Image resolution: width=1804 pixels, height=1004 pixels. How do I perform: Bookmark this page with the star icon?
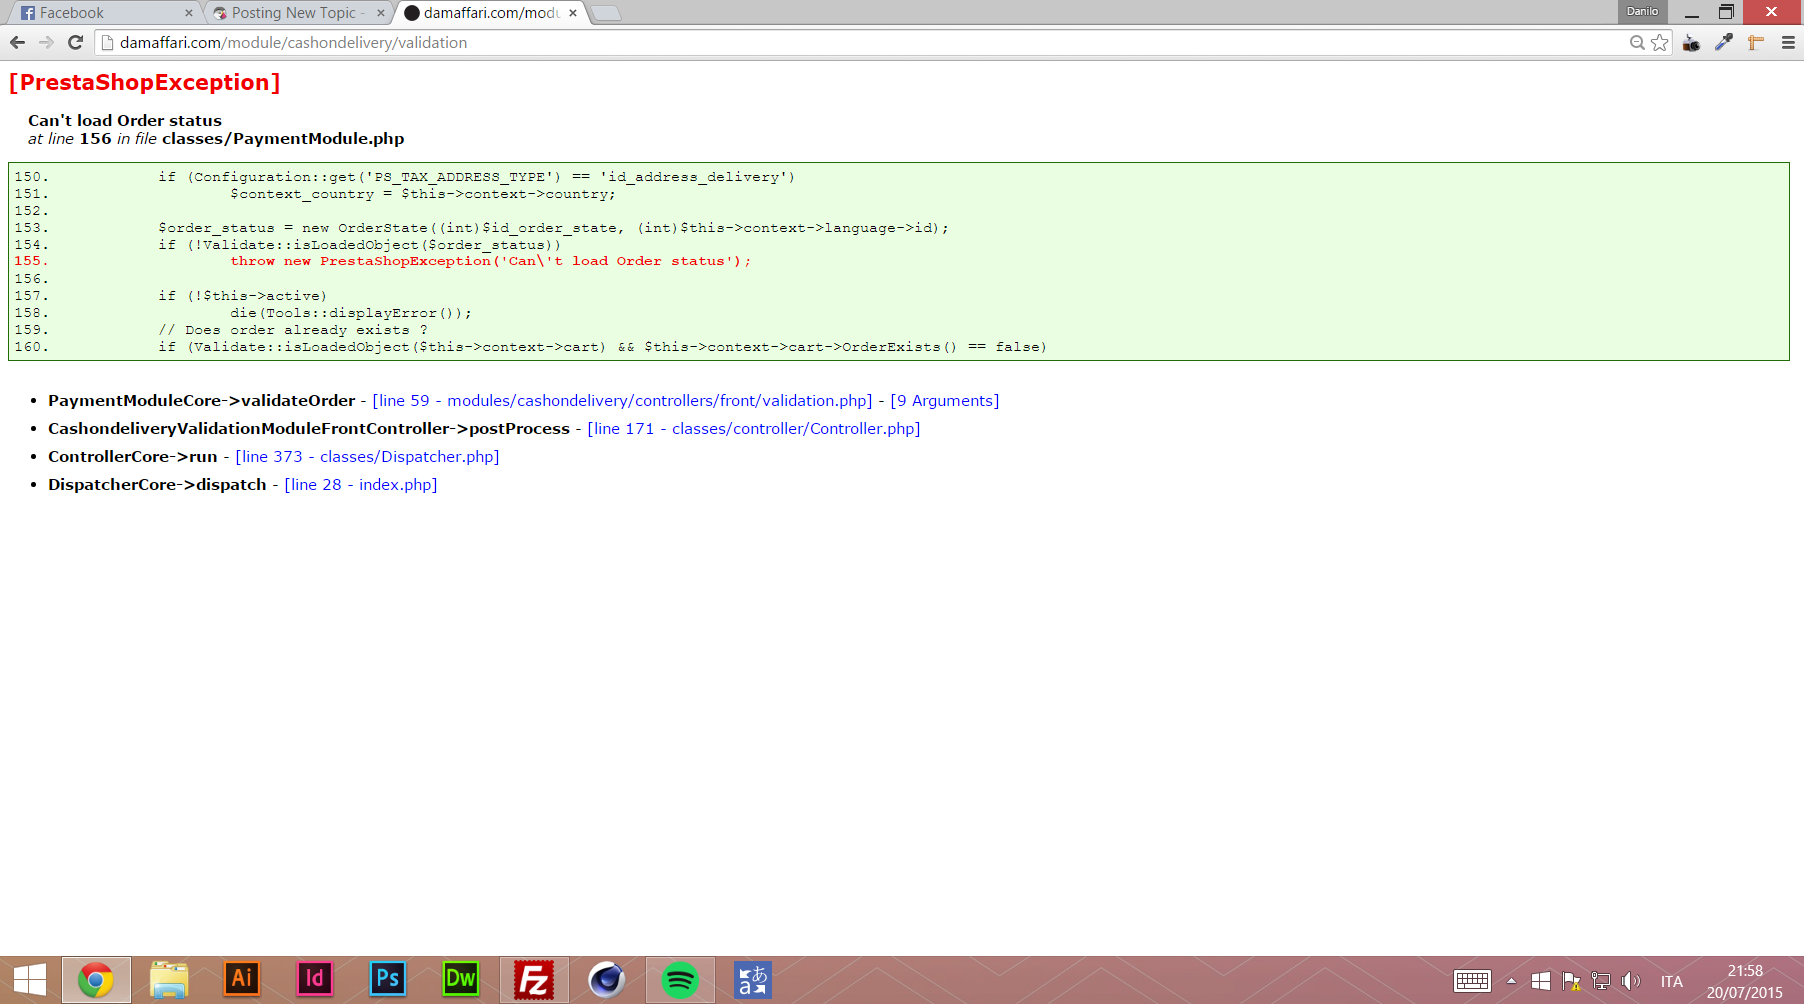coord(1660,43)
